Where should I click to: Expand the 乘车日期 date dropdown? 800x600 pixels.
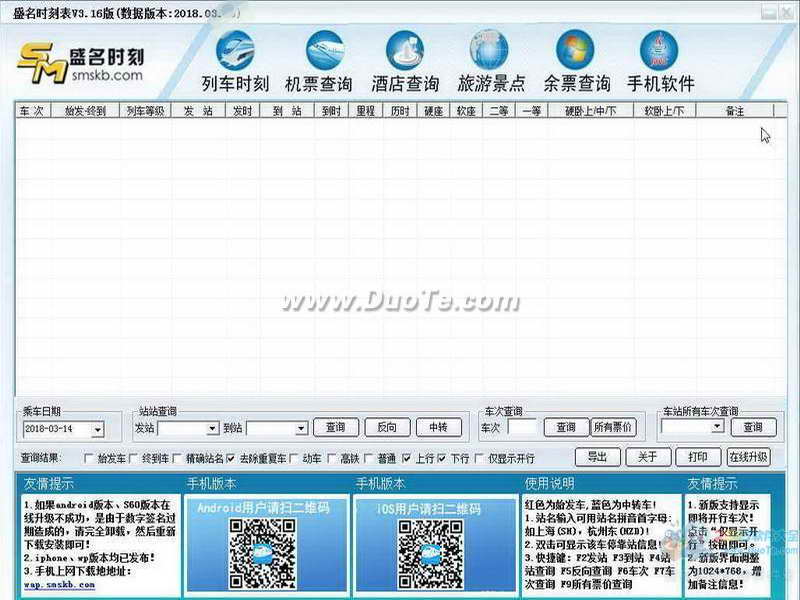pos(97,430)
